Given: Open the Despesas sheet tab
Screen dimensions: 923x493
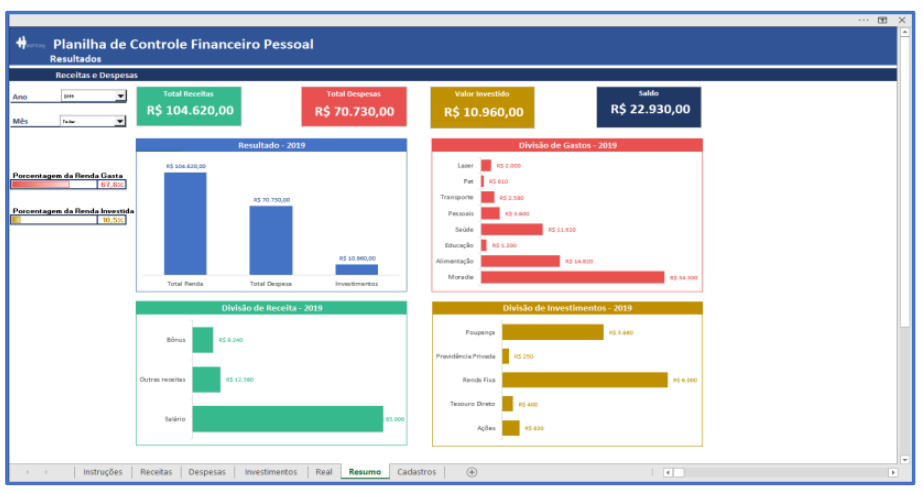Looking at the screenshot, I should [207, 472].
